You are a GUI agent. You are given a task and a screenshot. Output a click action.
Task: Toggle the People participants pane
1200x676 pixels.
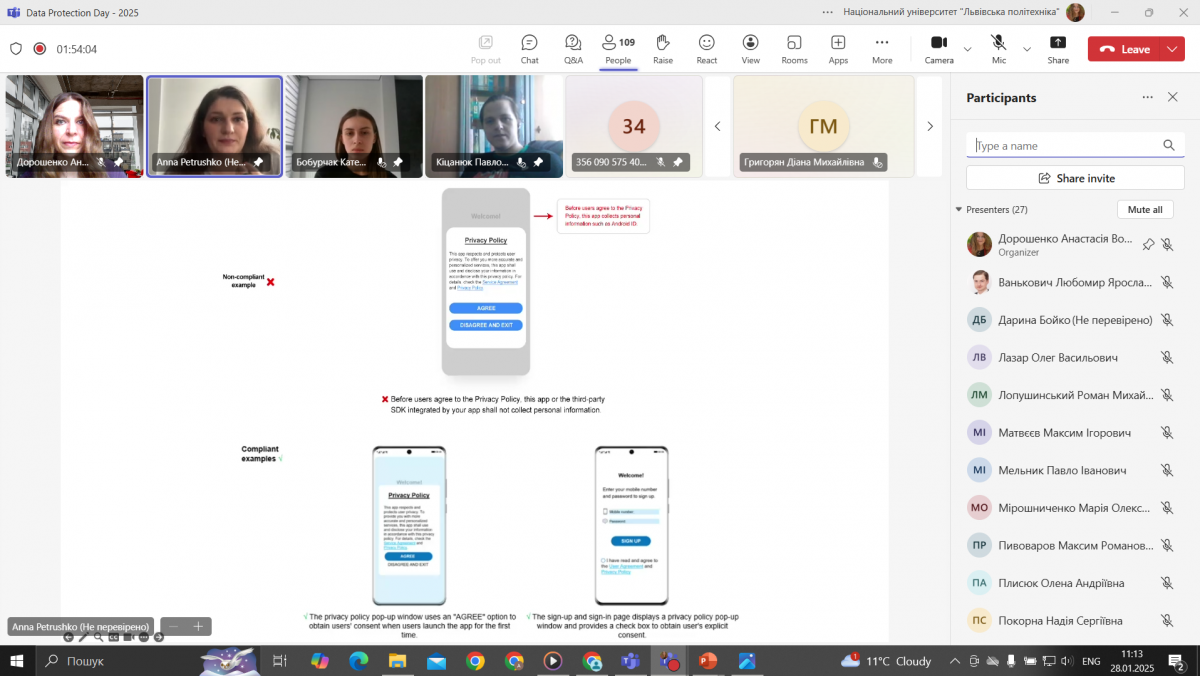pos(618,48)
